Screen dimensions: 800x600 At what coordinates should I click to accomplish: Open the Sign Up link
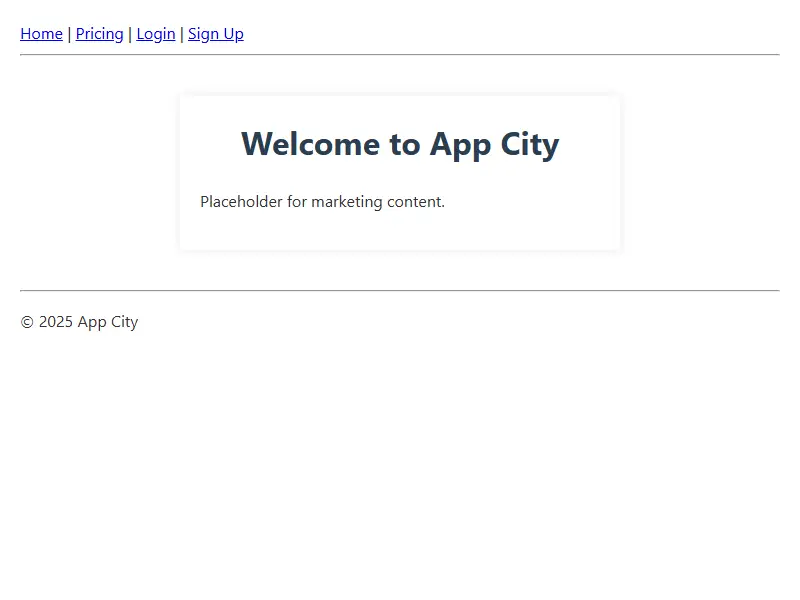(216, 34)
